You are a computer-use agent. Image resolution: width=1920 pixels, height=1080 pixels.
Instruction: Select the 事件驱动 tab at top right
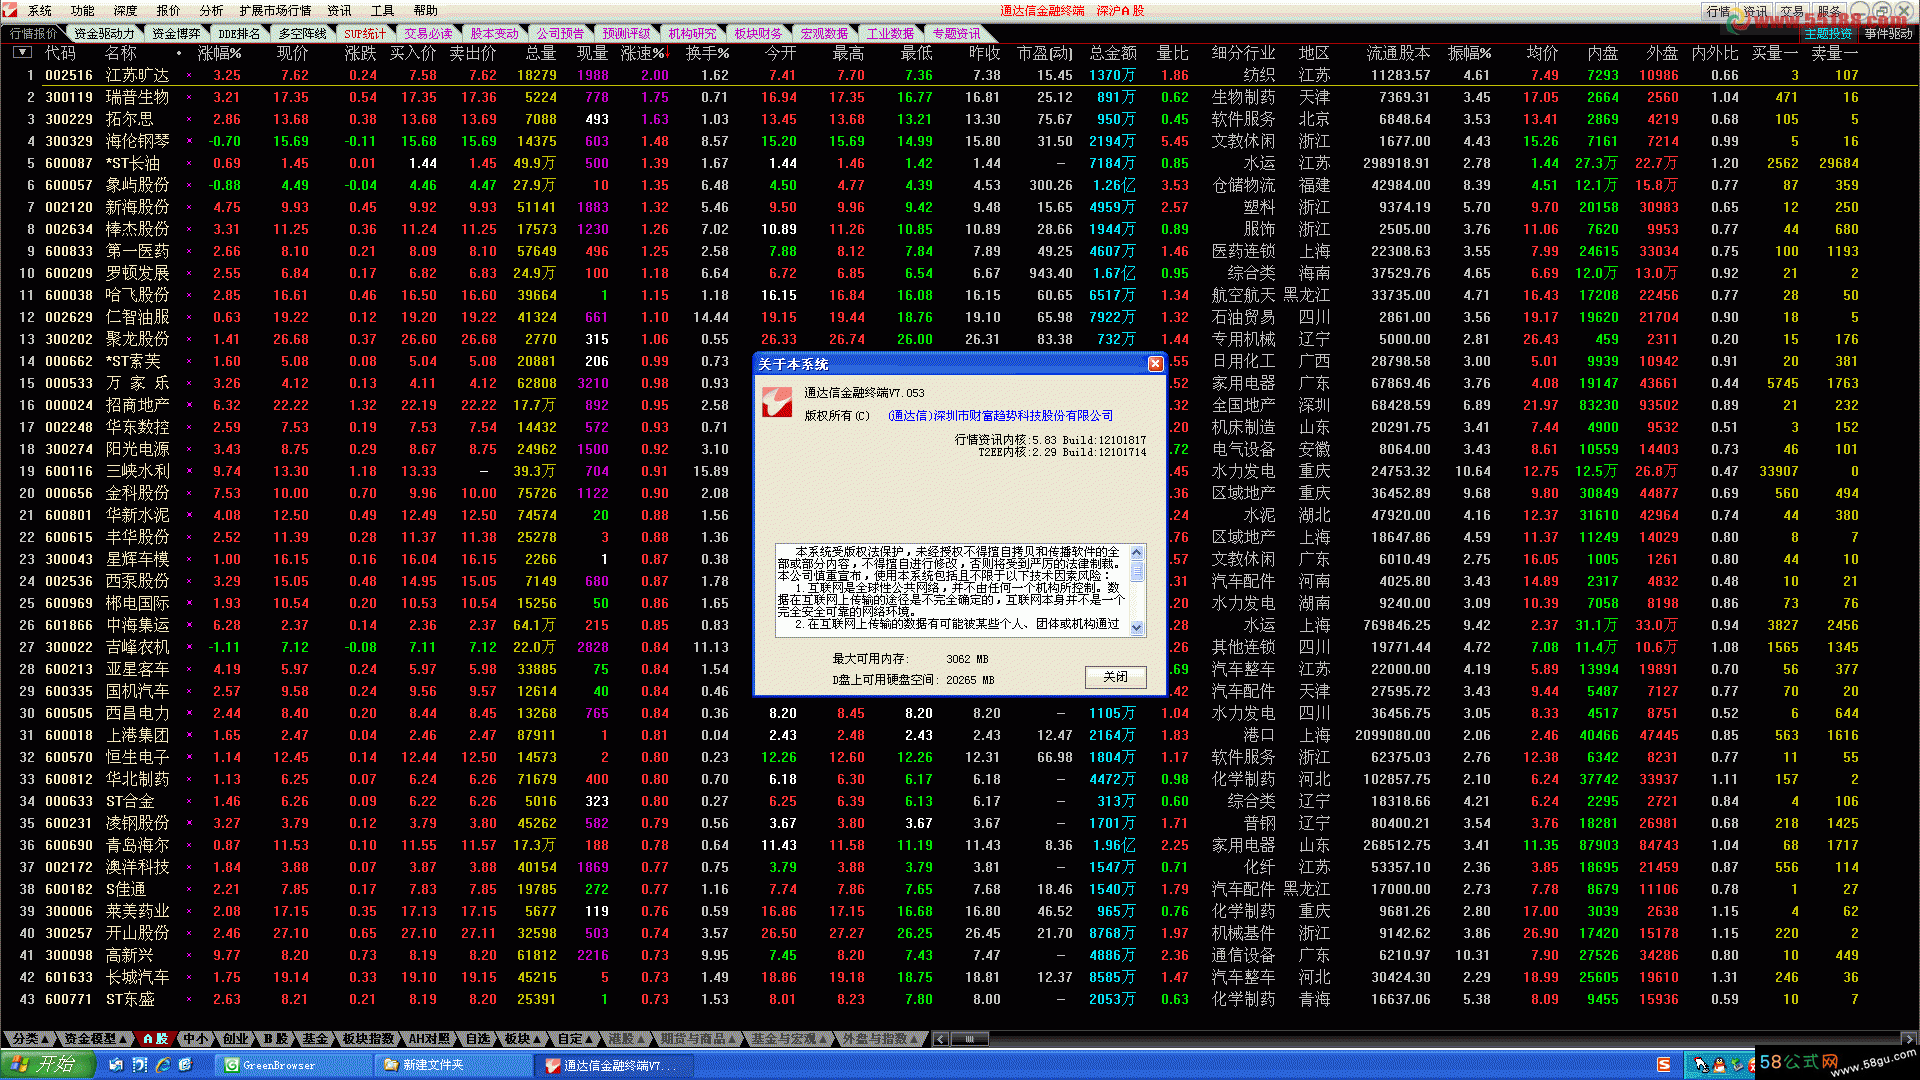1888,33
